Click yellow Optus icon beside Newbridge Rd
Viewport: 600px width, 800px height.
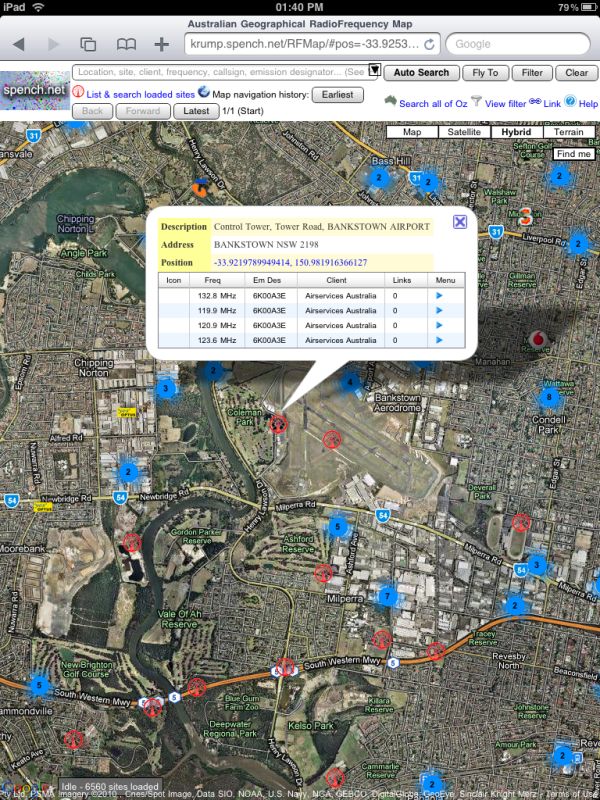(x=43, y=507)
